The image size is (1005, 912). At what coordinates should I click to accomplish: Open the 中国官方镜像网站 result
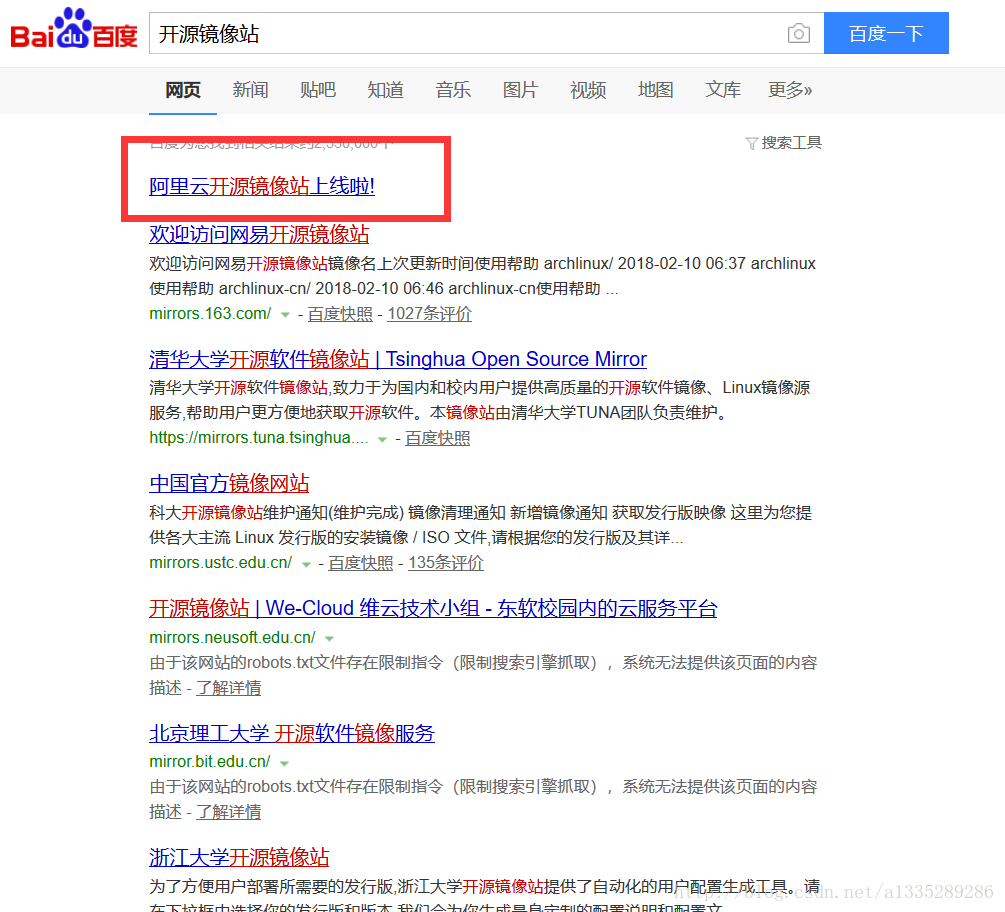coord(229,483)
